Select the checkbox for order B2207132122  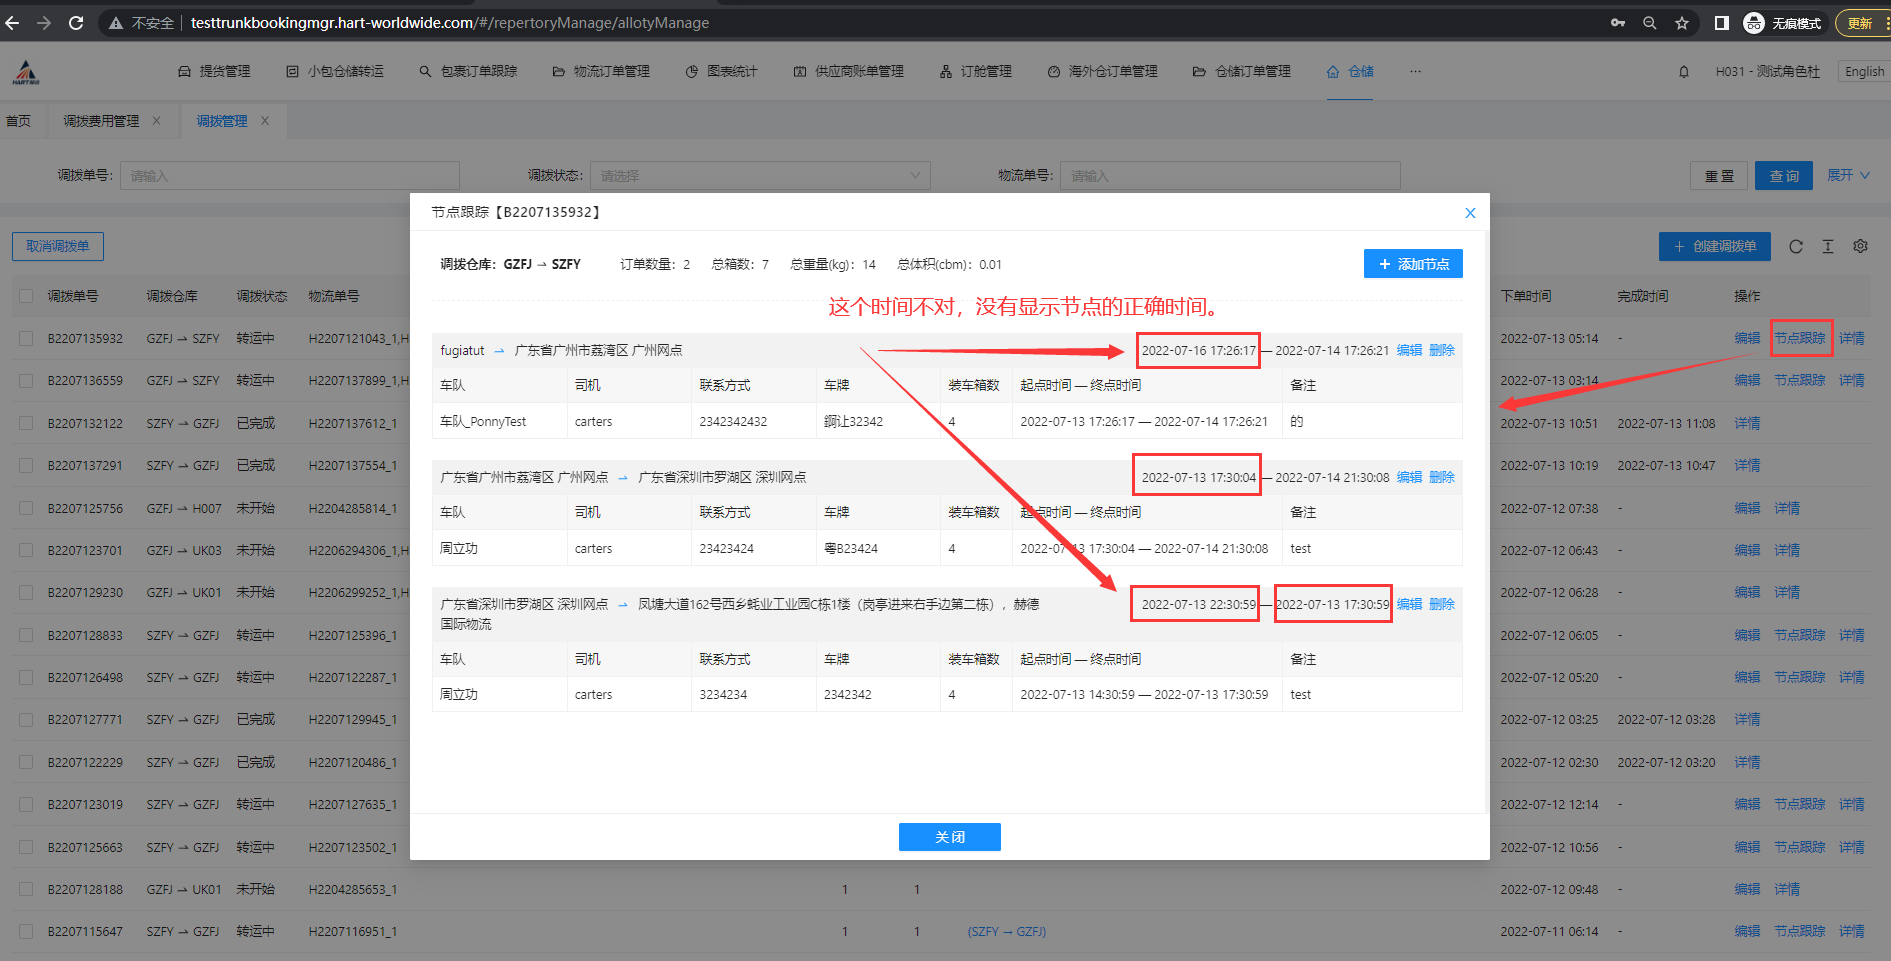(26, 424)
